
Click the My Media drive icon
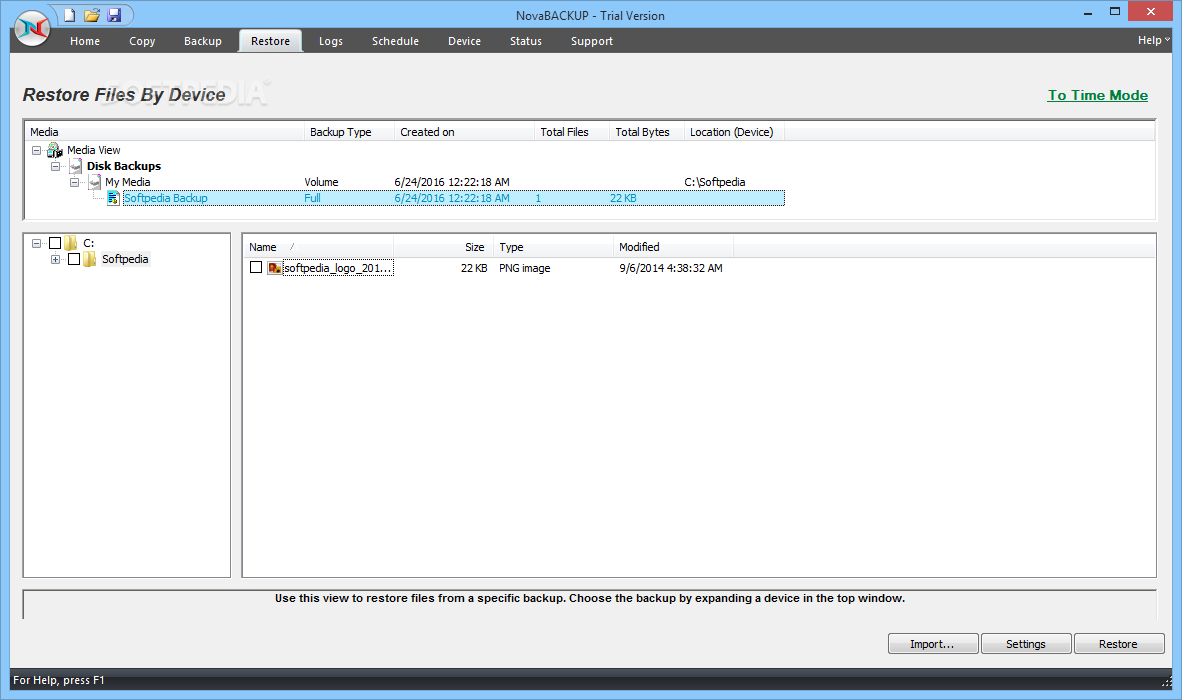(94, 182)
